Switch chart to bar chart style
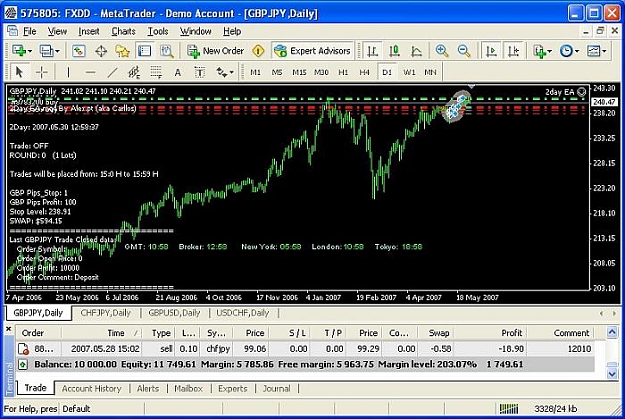625x419 pixels. [x=373, y=51]
